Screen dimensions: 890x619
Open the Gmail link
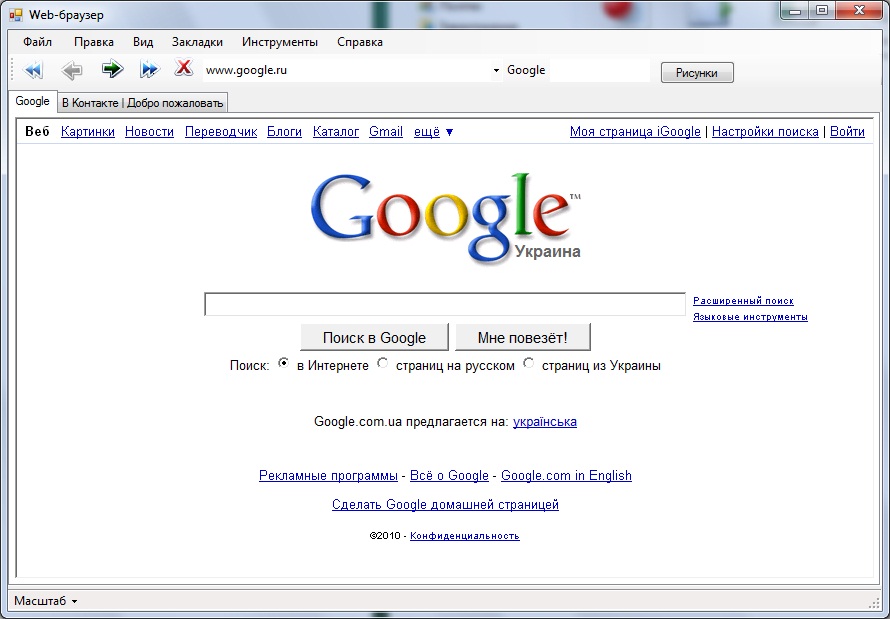click(x=386, y=132)
